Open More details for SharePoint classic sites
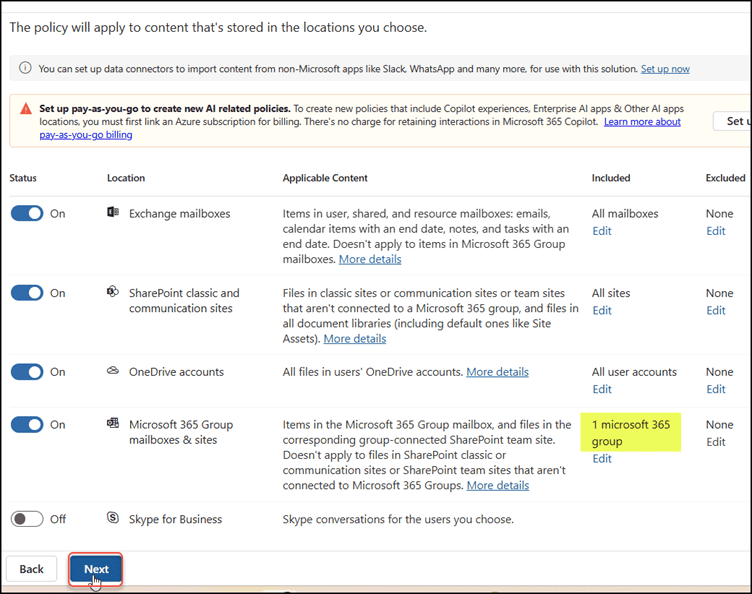This screenshot has height=594, width=752. pyautogui.click(x=354, y=338)
